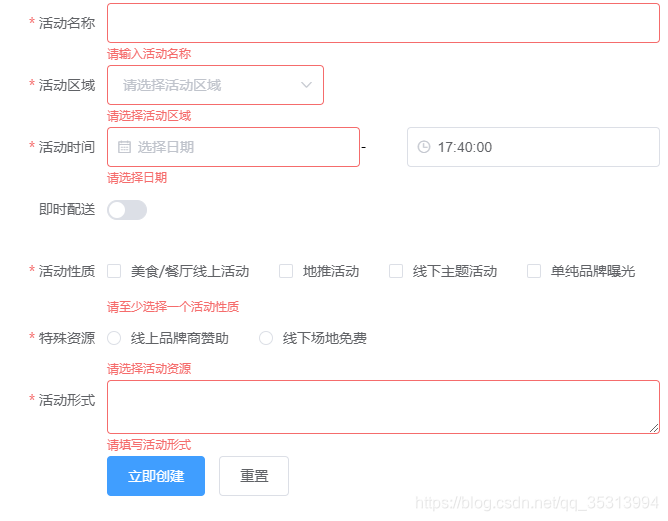
Task: Check the 线下主题活动 checkbox
Action: pos(396,271)
